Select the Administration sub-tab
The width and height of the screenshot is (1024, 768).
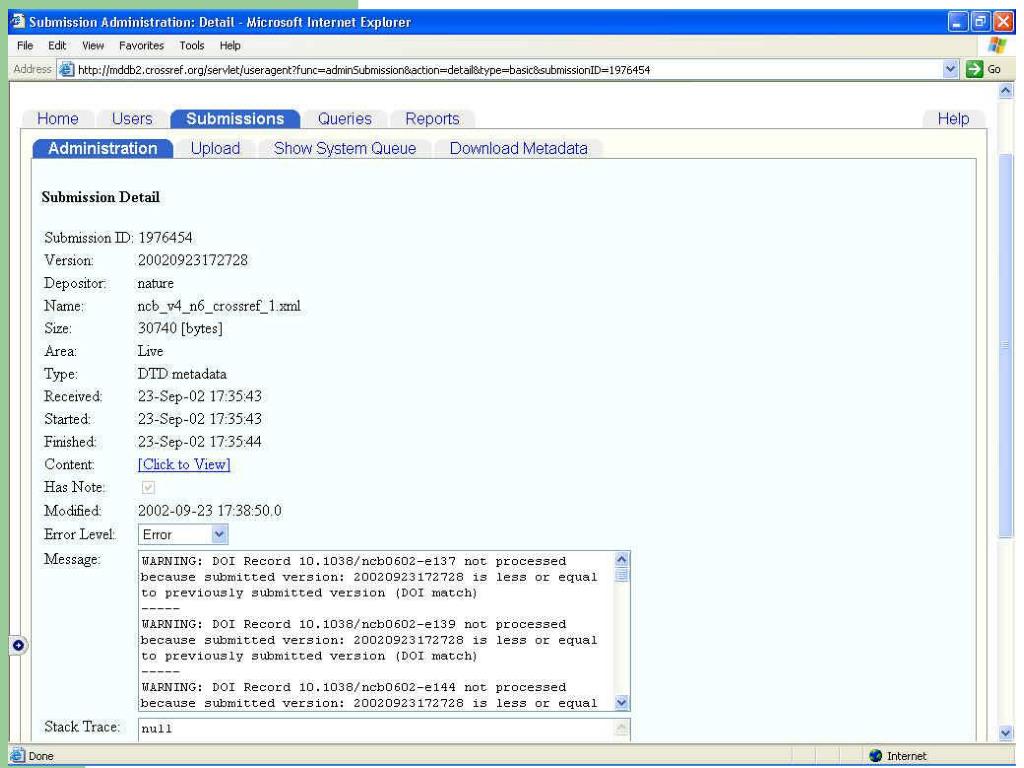[103, 149]
